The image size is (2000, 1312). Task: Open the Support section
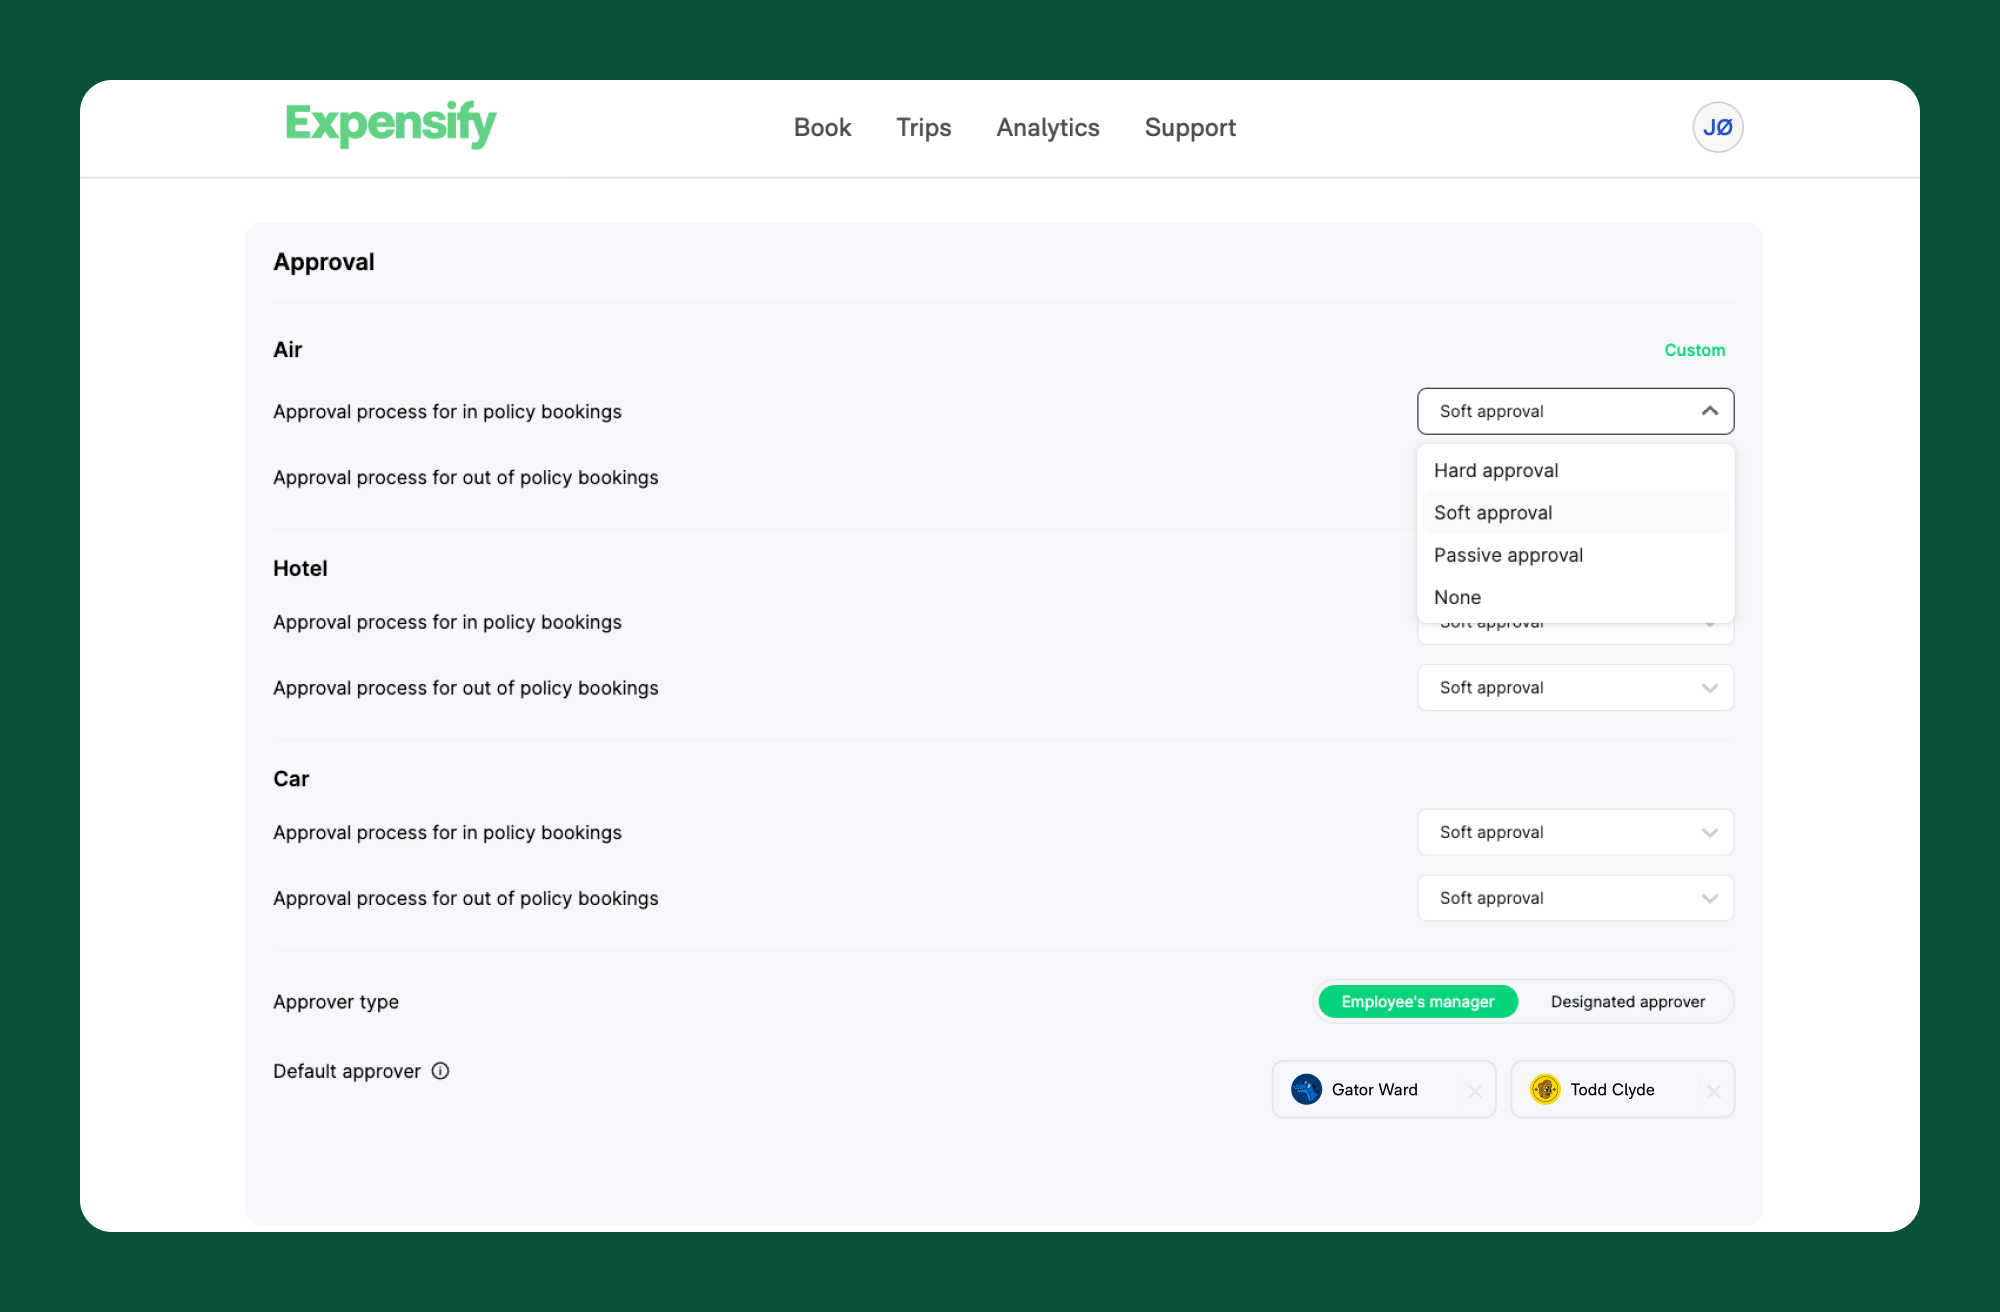click(1190, 127)
